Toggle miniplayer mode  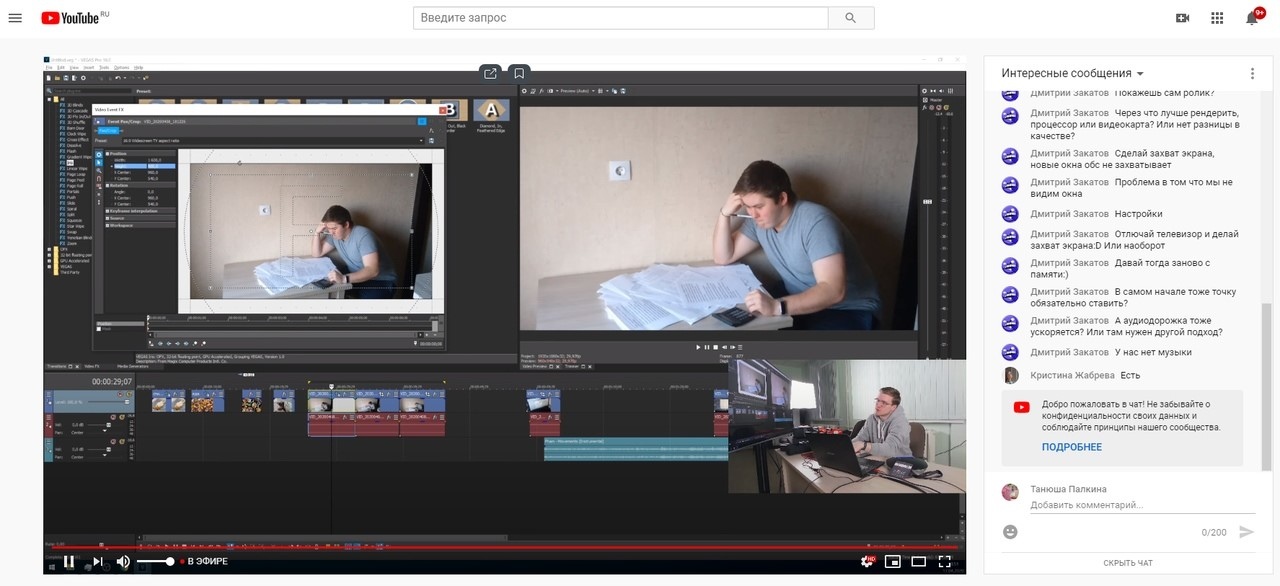click(893, 561)
